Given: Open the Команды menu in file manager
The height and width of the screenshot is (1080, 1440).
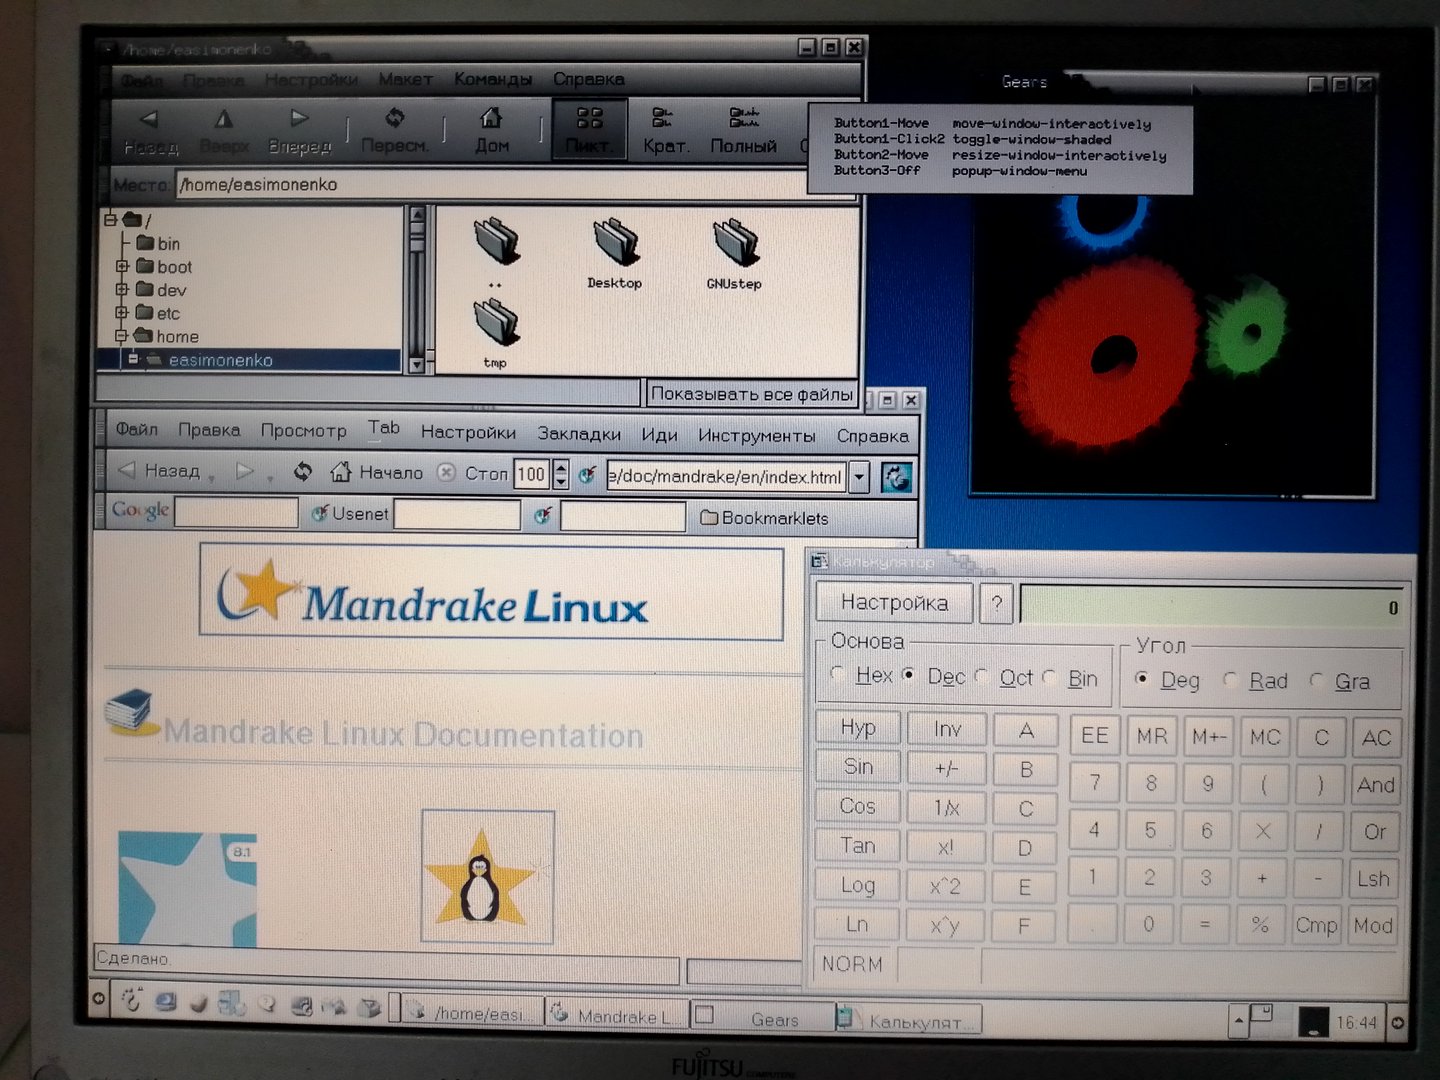Looking at the screenshot, I should point(492,79).
